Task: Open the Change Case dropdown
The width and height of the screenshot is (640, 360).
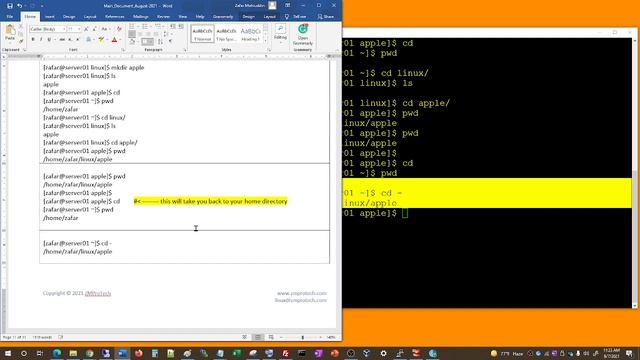Action: click(105, 29)
